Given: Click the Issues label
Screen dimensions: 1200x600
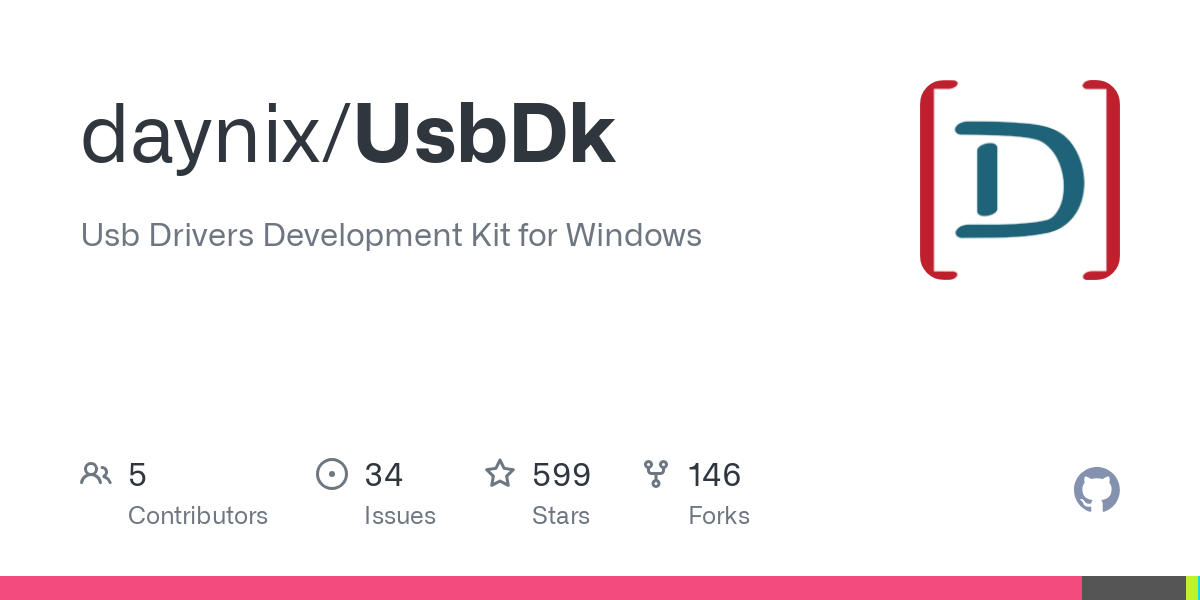Looking at the screenshot, I should point(400,516).
